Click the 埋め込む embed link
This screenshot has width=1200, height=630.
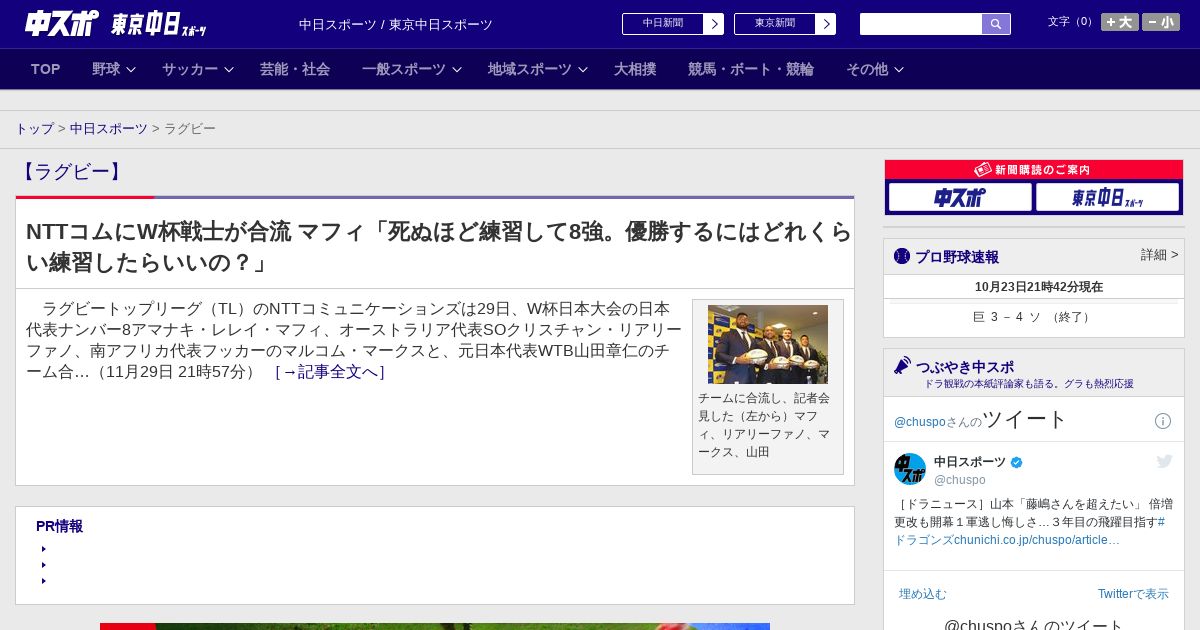(922, 594)
